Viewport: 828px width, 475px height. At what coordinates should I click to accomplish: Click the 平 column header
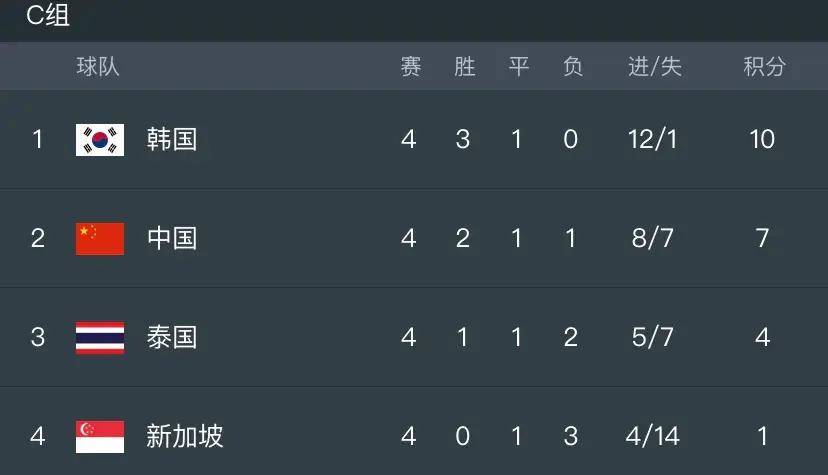point(519,66)
